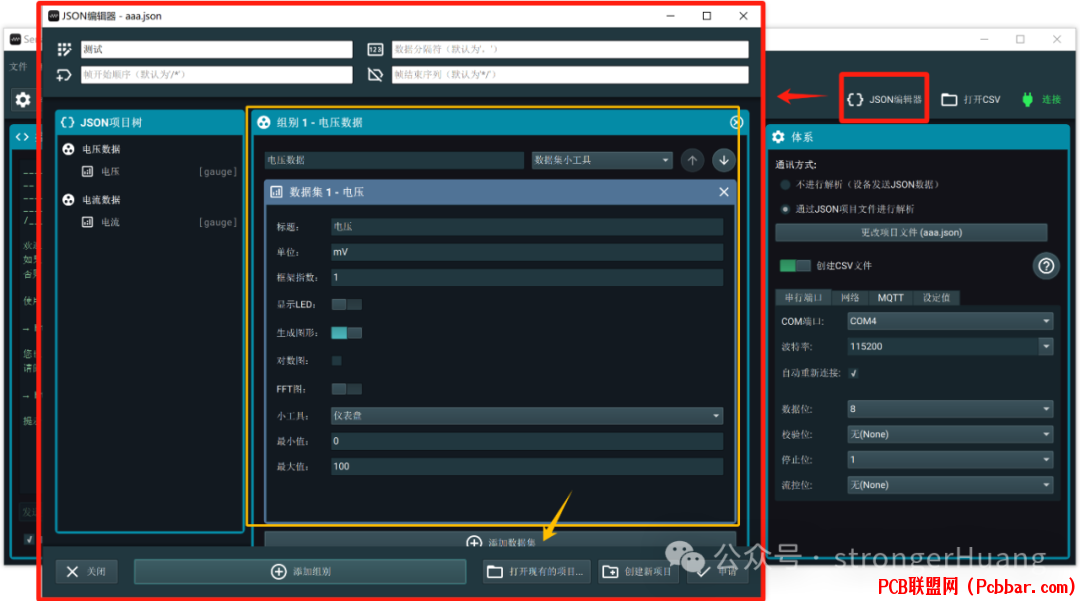Screen dimensions: 1080x601
Task: Click 添加数据集 button
Action: pyautogui.click(x=501, y=541)
